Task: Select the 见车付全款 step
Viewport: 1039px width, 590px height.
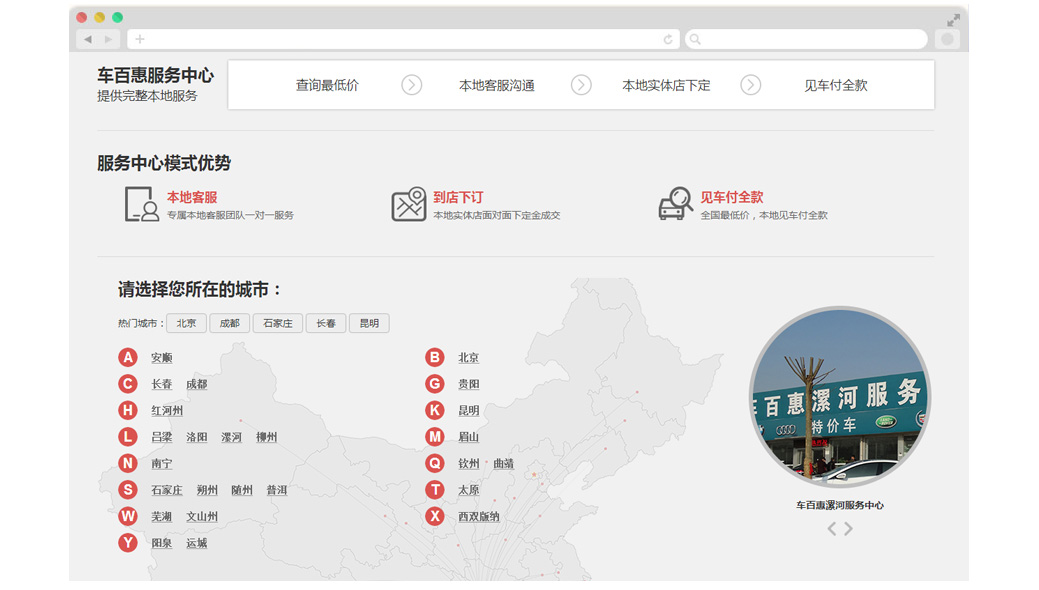Action: click(836, 85)
